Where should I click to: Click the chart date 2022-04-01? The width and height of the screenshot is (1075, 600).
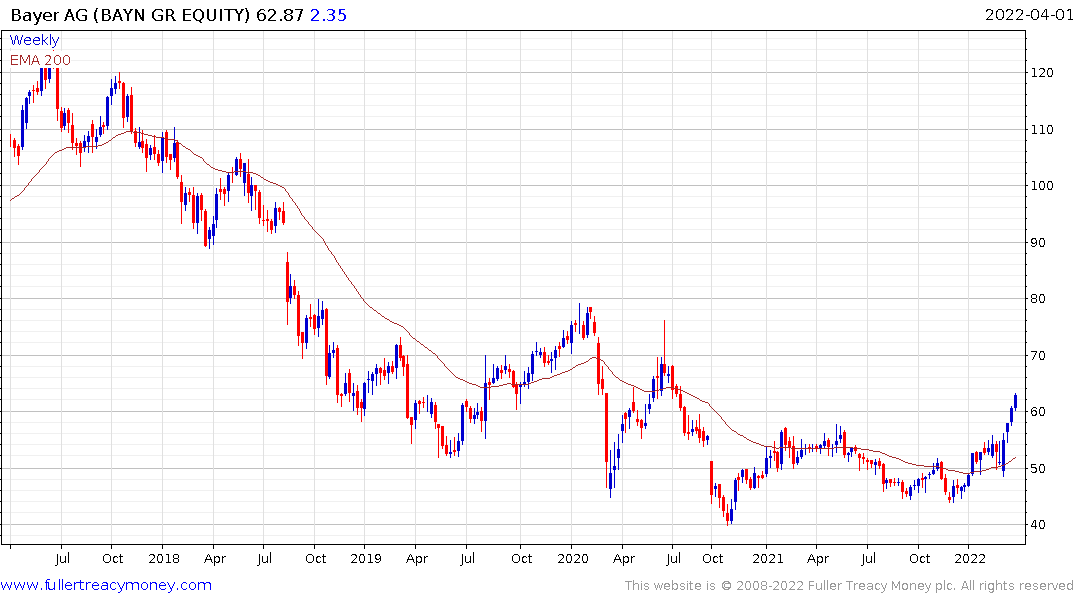[1028, 14]
